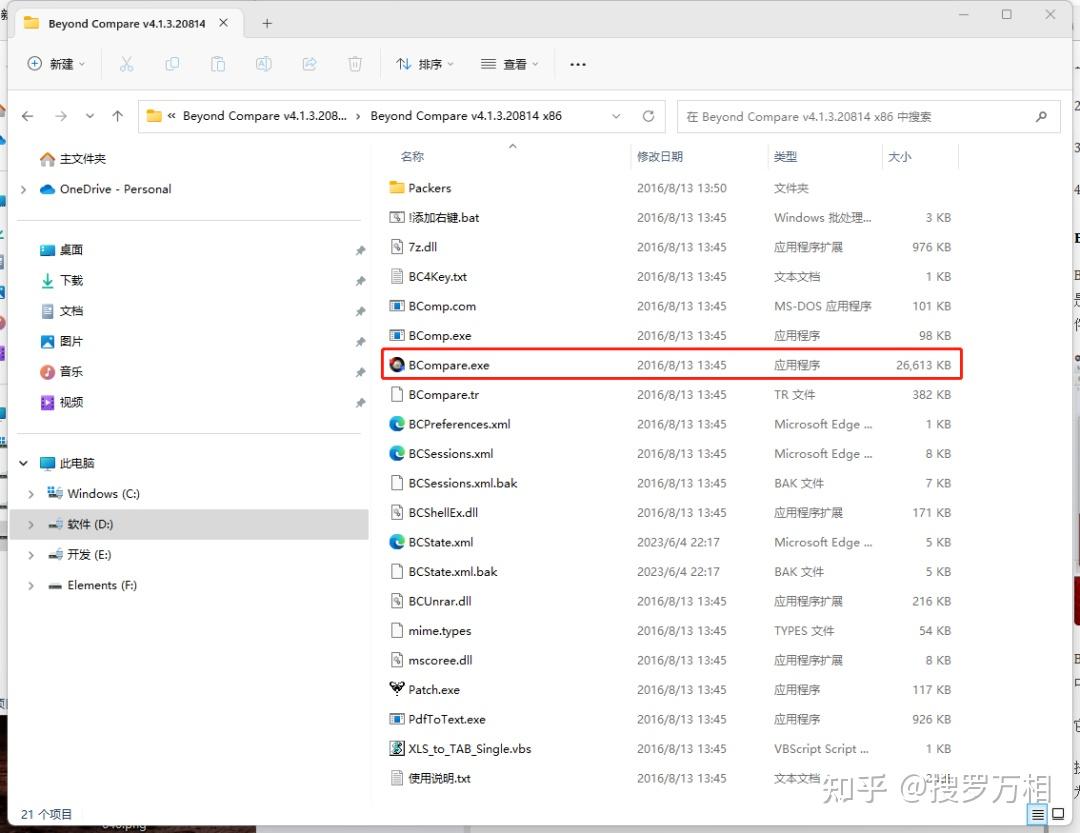The image size is (1080, 833).
Task: Click the Copy icon in the toolbar
Action: 172,63
